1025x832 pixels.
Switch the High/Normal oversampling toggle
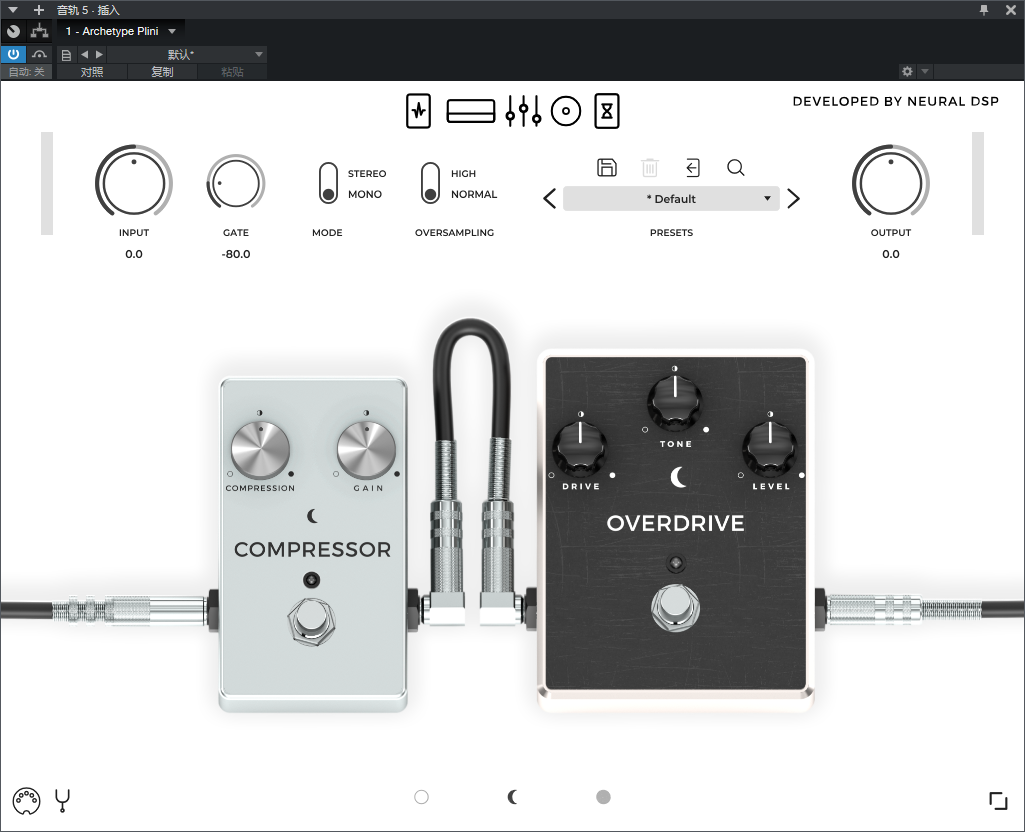(430, 184)
